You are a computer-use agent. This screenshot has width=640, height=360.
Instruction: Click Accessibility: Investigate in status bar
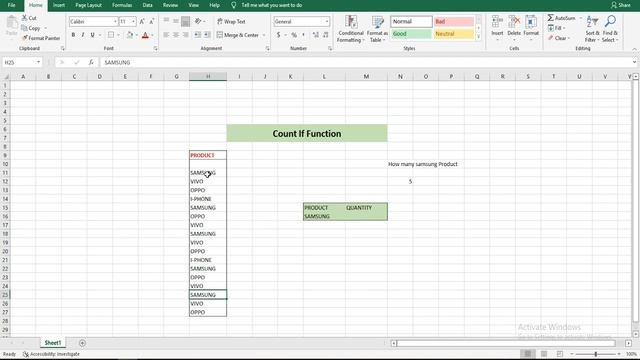pyautogui.click(x=51, y=354)
